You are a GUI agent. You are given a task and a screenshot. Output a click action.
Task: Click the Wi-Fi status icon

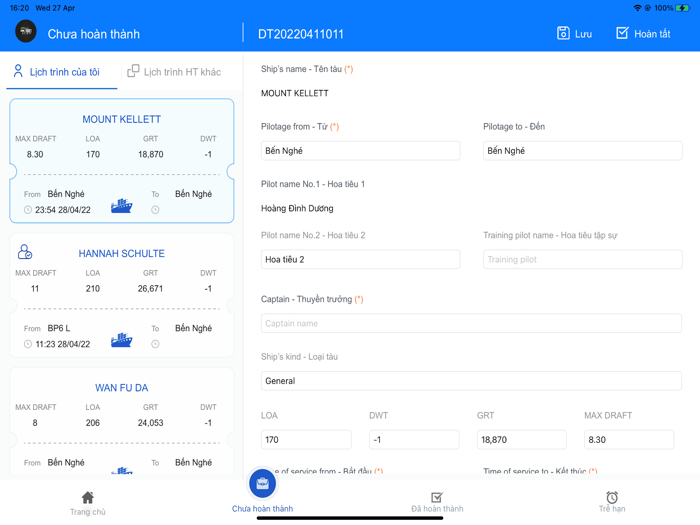point(637,8)
